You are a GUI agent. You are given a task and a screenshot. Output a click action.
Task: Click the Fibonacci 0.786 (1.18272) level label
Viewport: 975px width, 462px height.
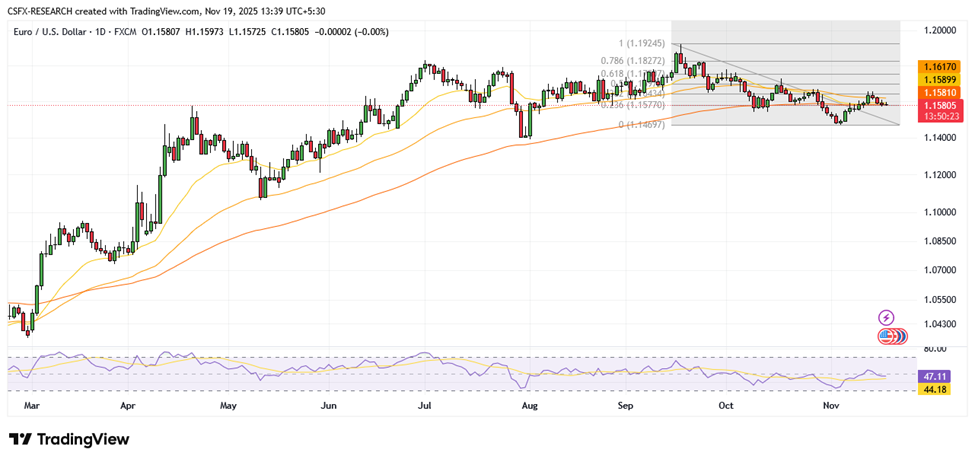tap(633, 61)
